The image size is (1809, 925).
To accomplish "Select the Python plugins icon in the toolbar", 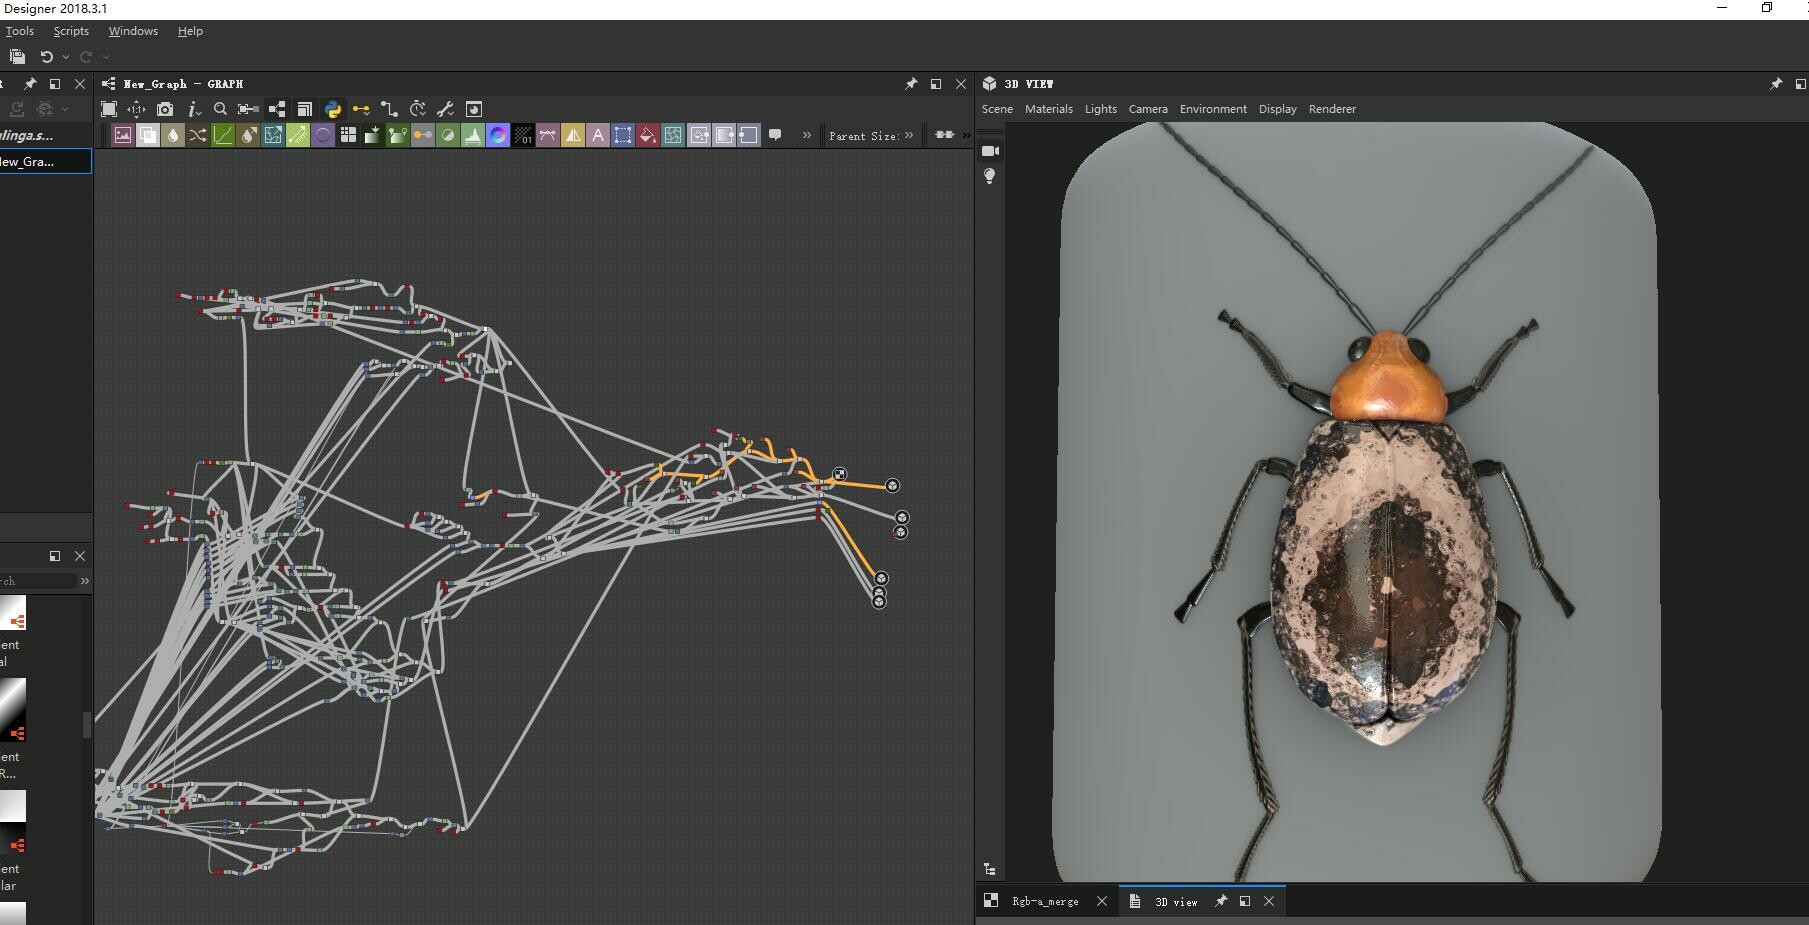I will (332, 109).
